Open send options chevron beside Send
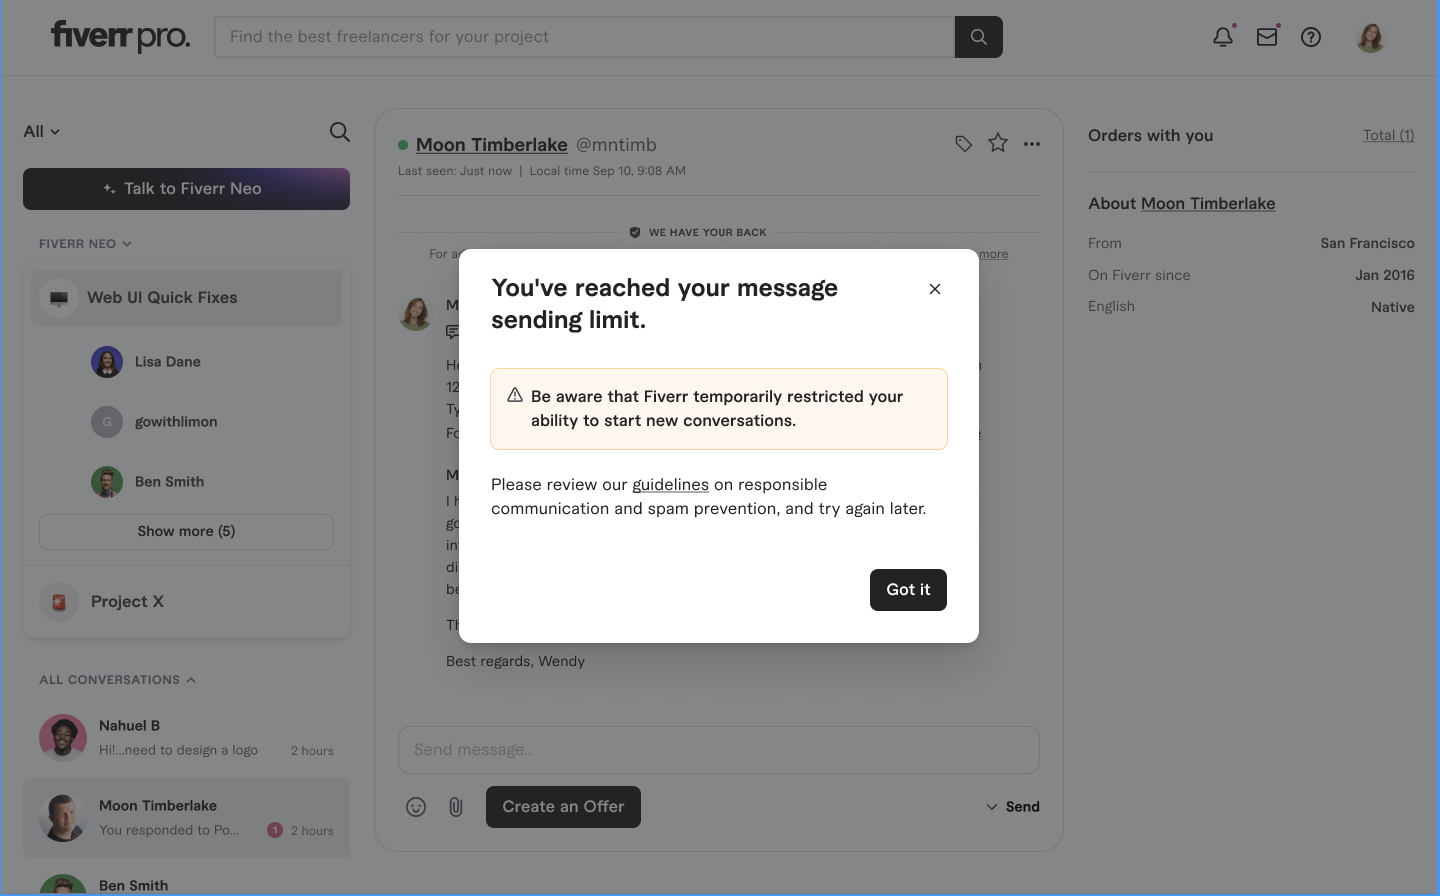This screenshot has height=896, width=1440. (991, 807)
